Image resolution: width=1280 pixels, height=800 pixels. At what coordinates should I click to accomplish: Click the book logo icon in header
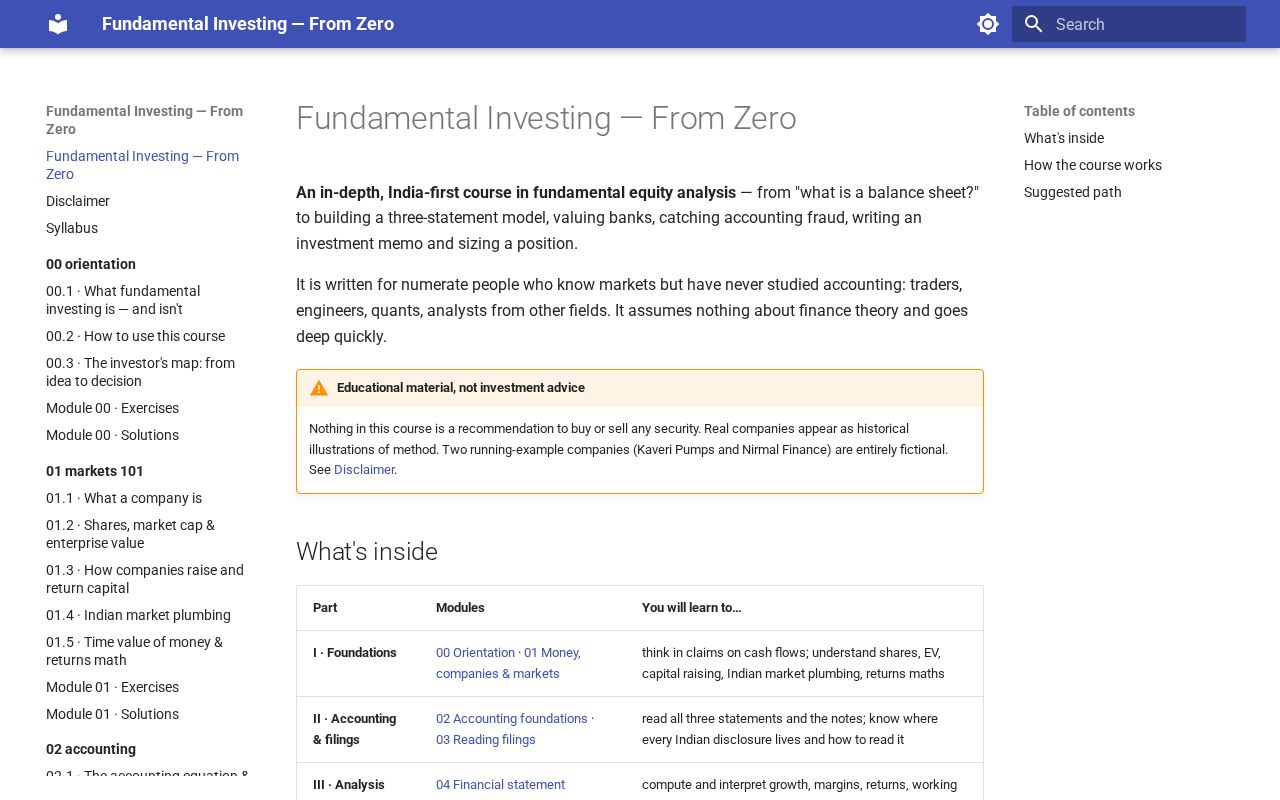(x=58, y=24)
